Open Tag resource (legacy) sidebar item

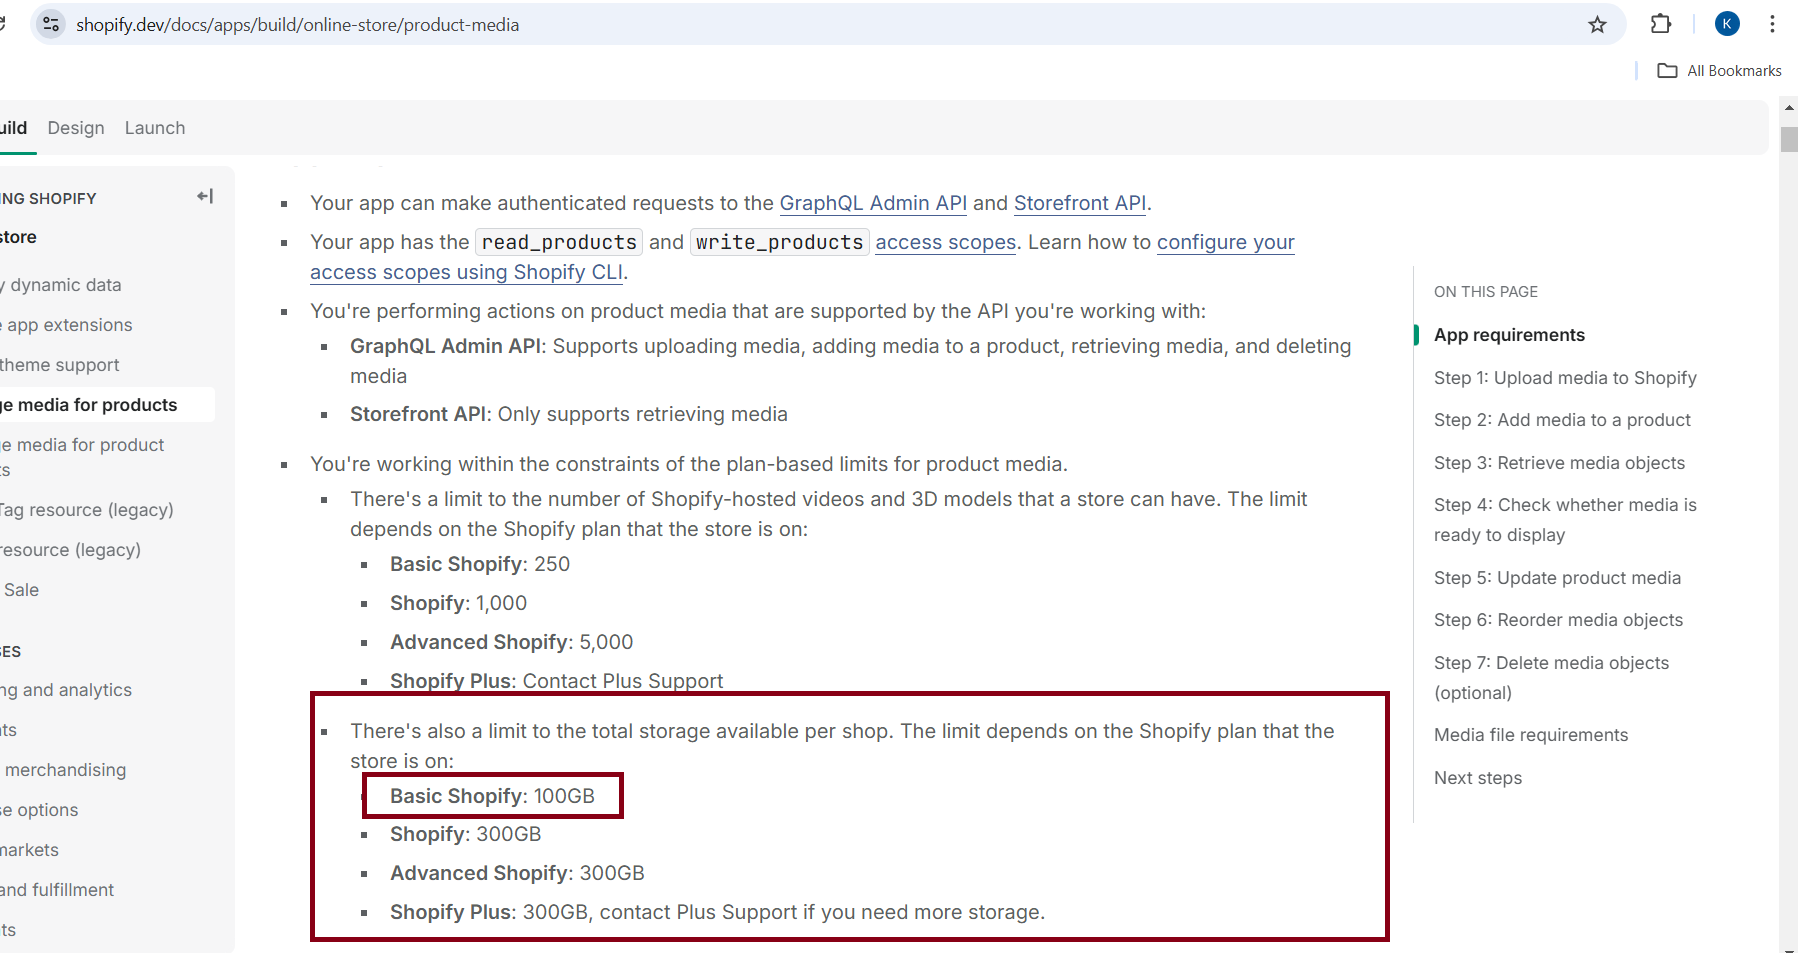tap(87, 510)
